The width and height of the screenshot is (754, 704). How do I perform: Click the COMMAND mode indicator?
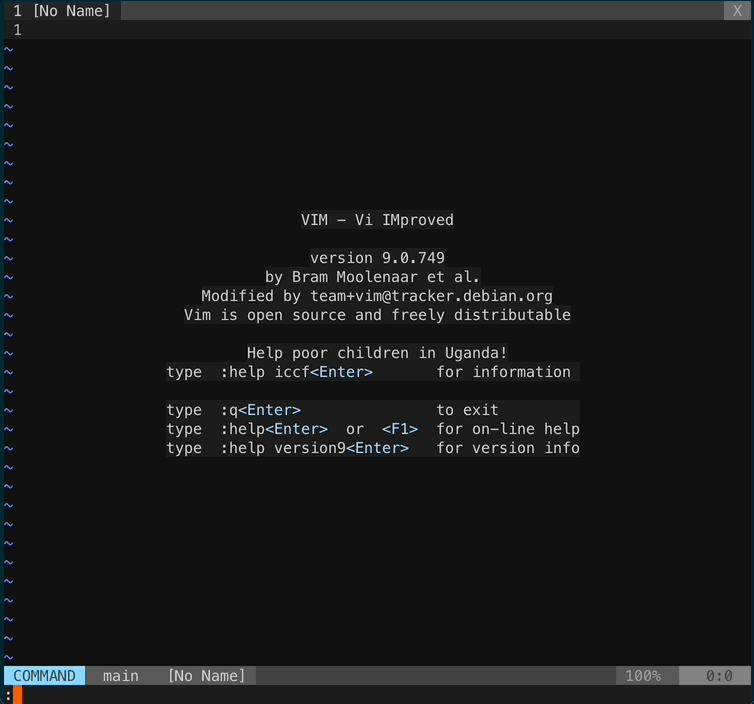(x=44, y=676)
